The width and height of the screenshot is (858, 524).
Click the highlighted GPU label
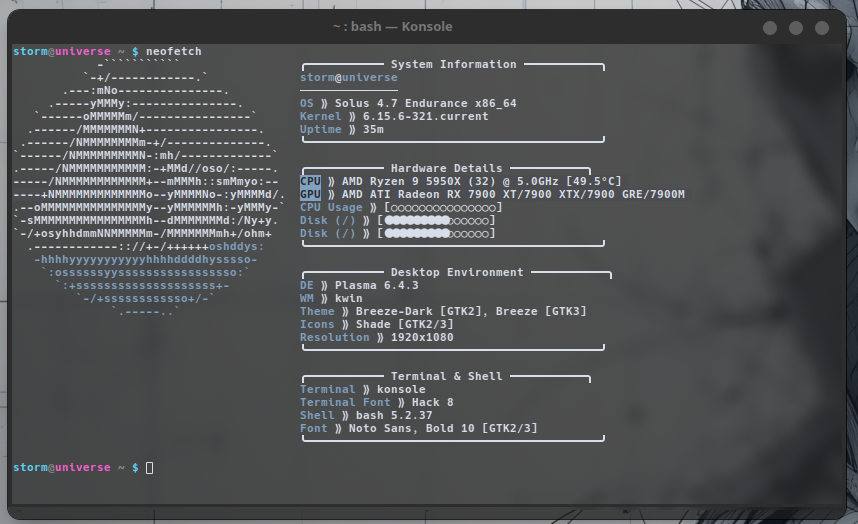coord(311,194)
